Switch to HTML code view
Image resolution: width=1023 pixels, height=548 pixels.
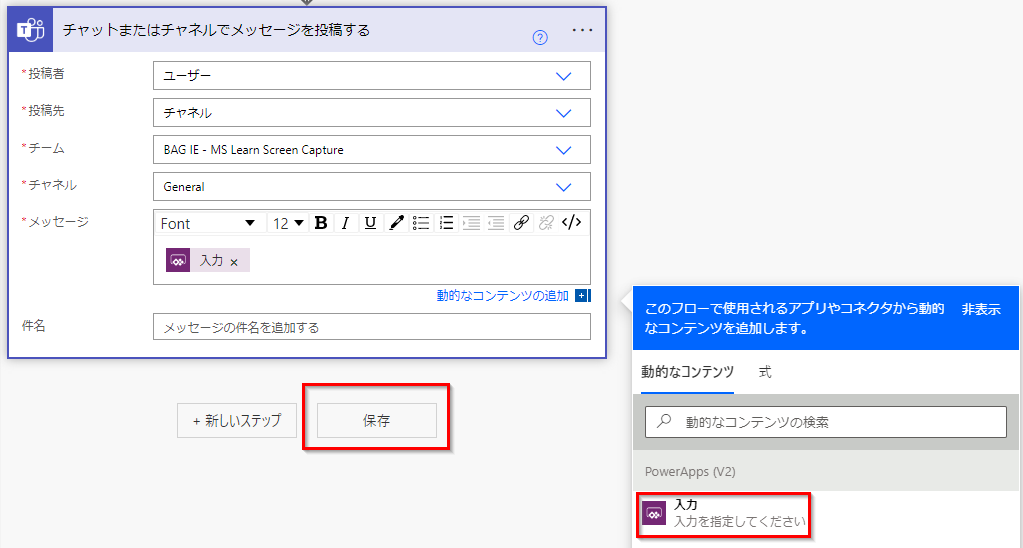click(x=571, y=223)
